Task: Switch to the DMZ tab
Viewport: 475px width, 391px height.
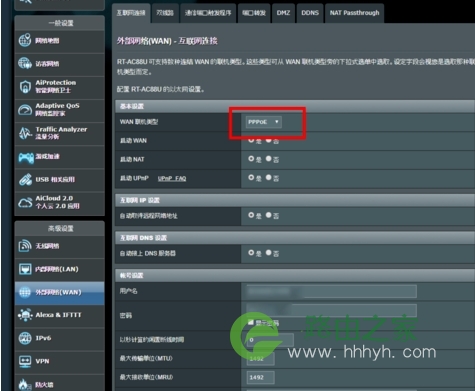Action: click(x=283, y=13)
